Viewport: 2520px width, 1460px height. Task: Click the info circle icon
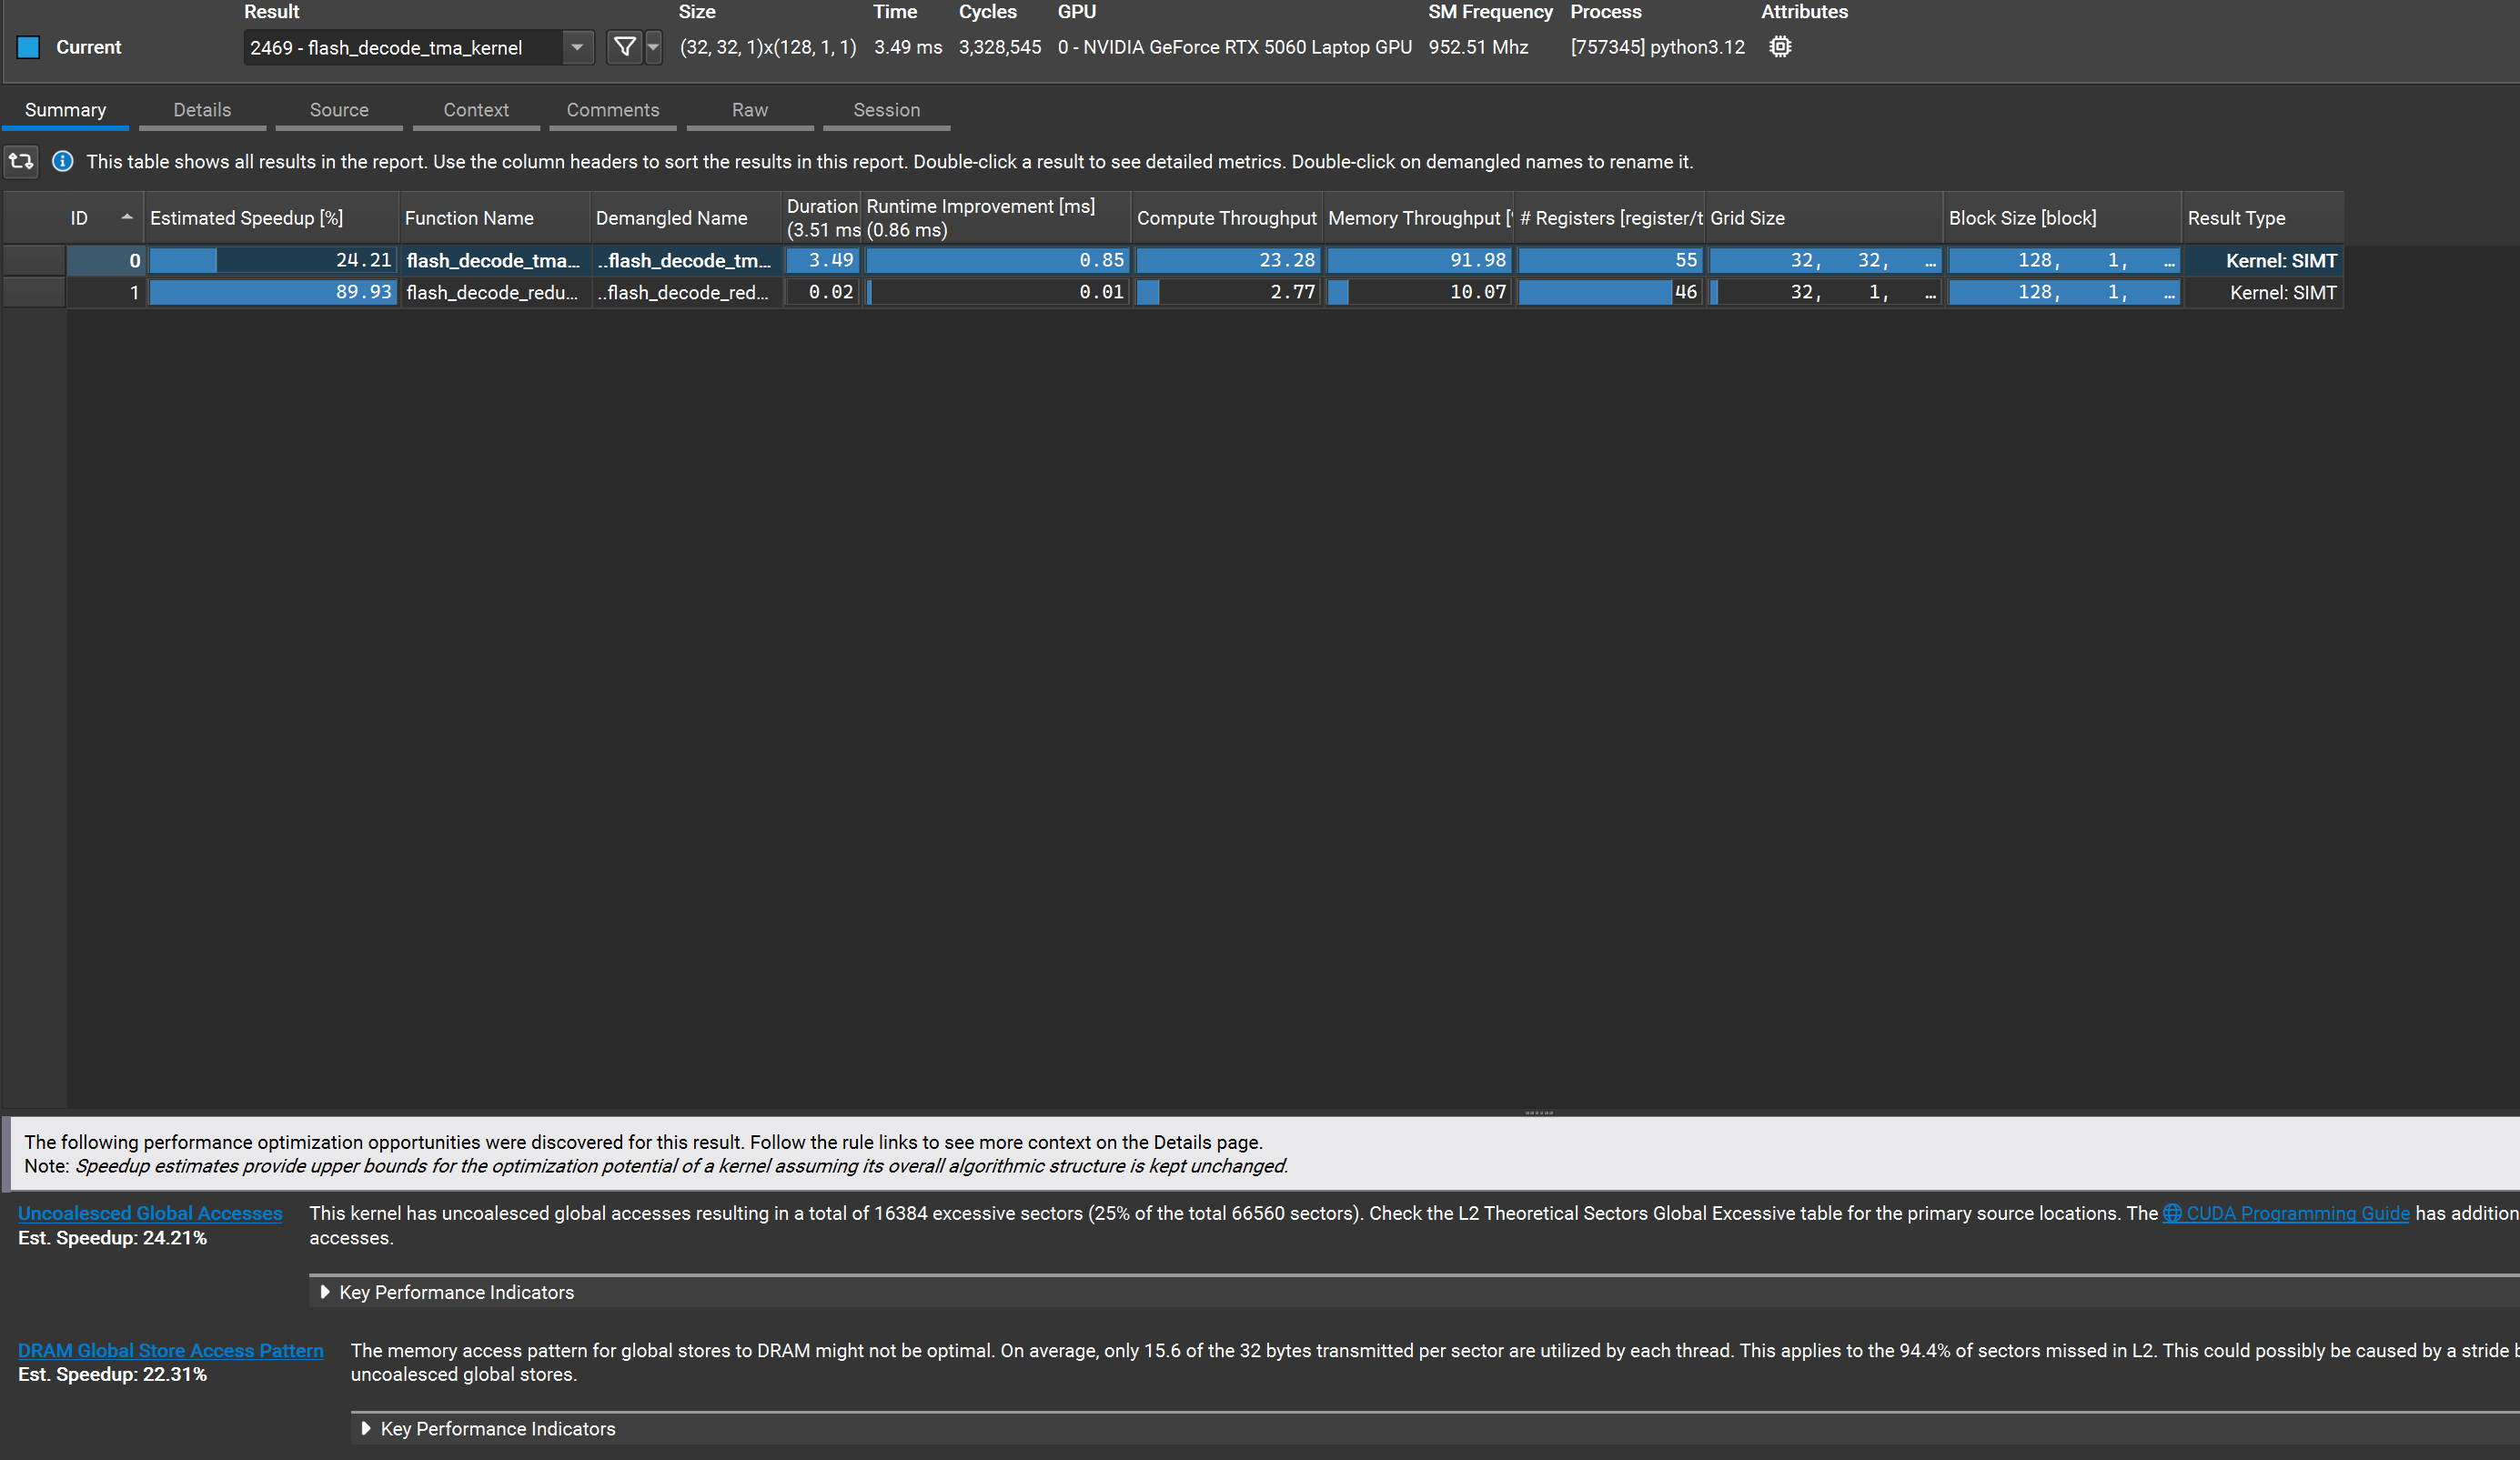coord(63,161)
